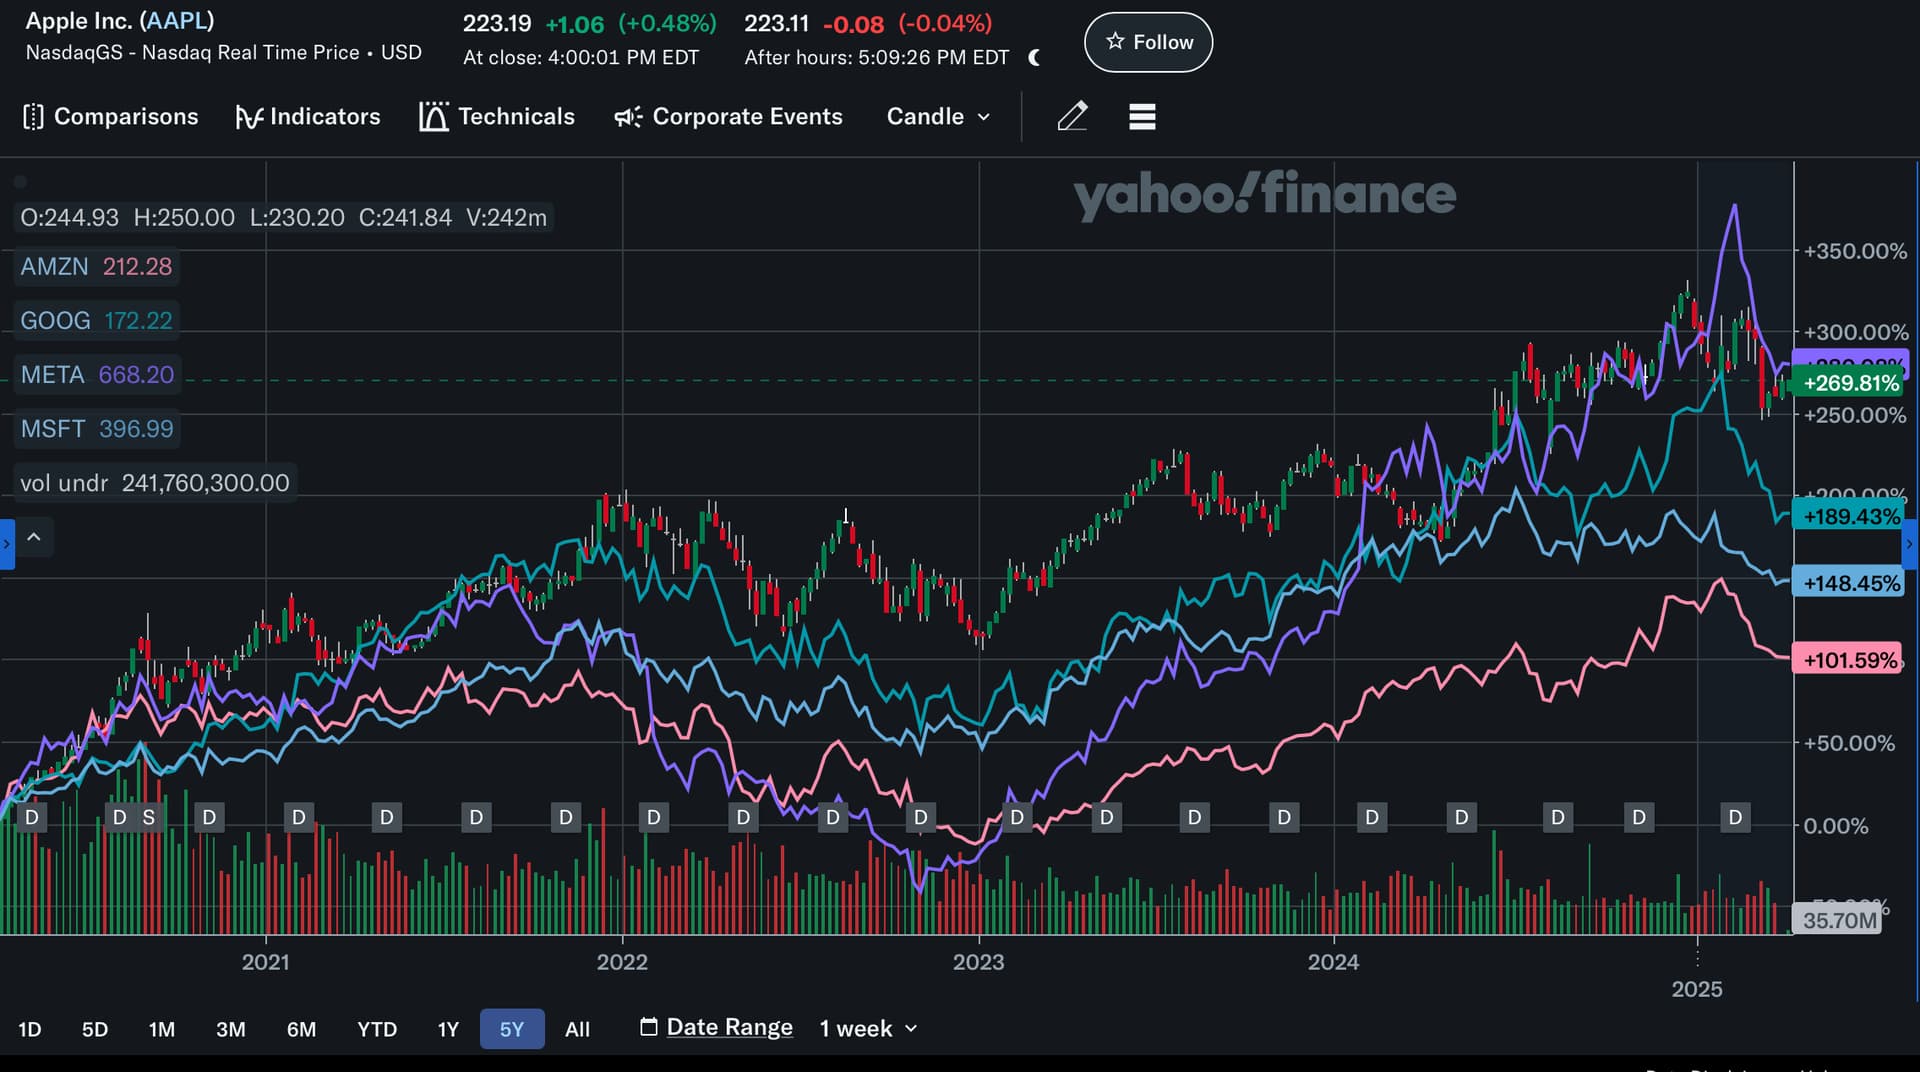Click the calendar icon beside Date Range
This screenshot has height=1072, width=1920.
point(649,1027)
